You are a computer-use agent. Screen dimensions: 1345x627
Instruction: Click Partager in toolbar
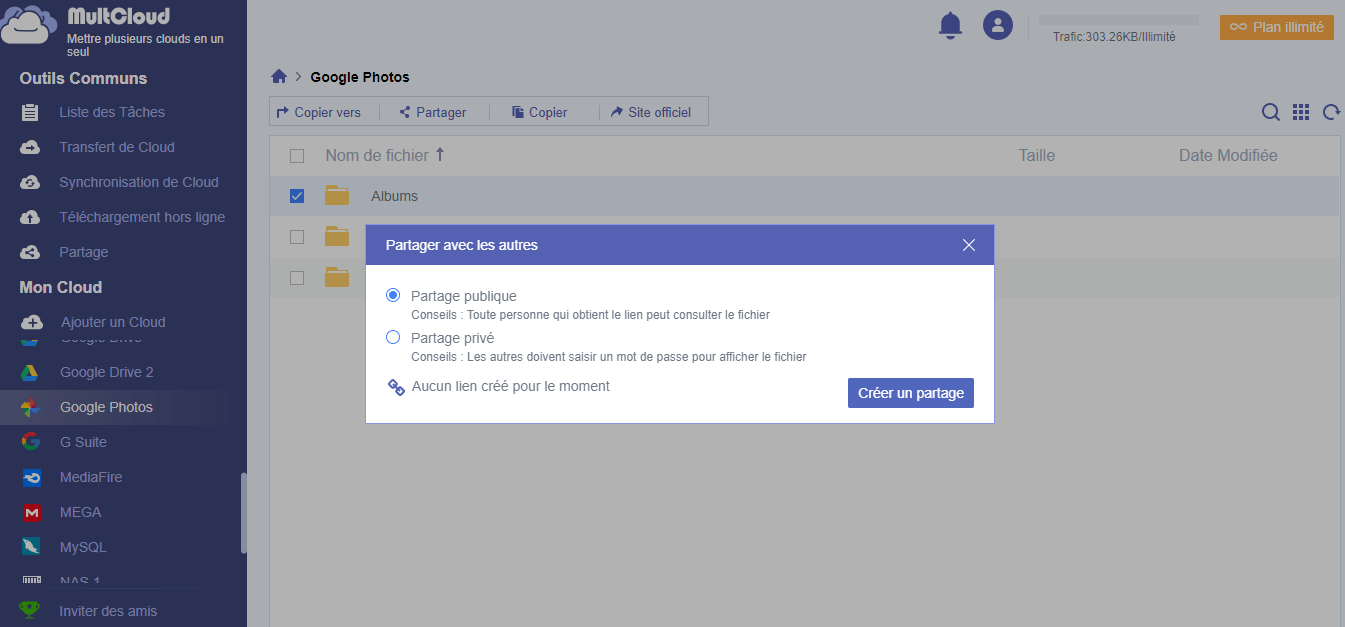(433, 112)
